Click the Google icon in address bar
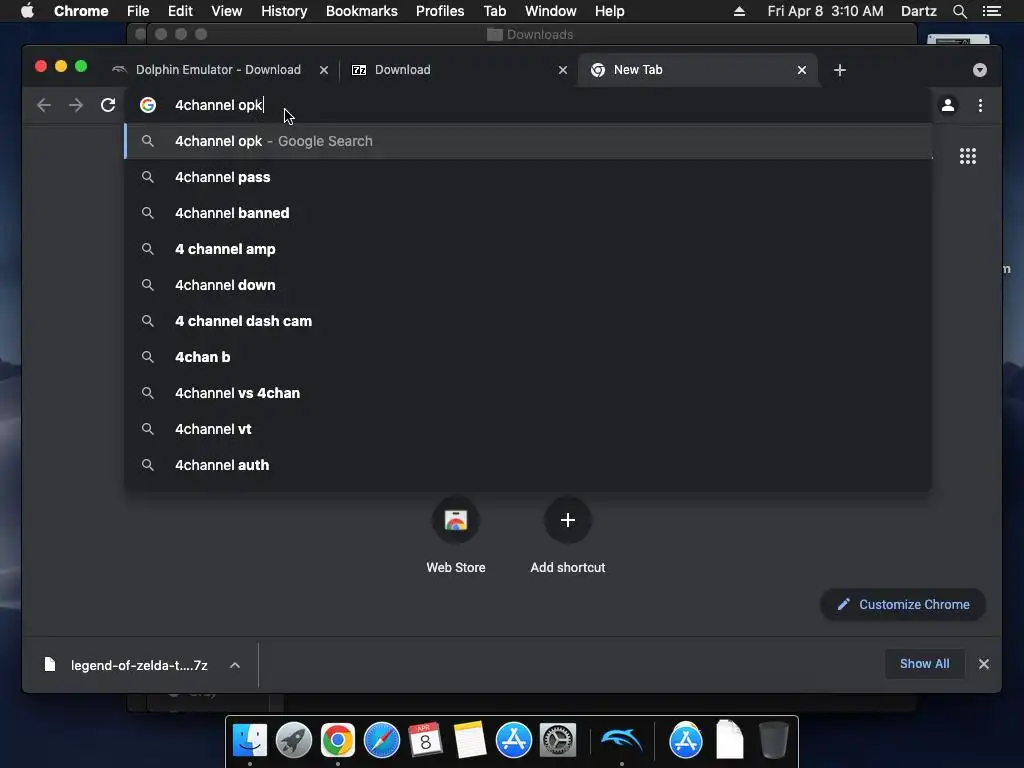 coord(148,105)
